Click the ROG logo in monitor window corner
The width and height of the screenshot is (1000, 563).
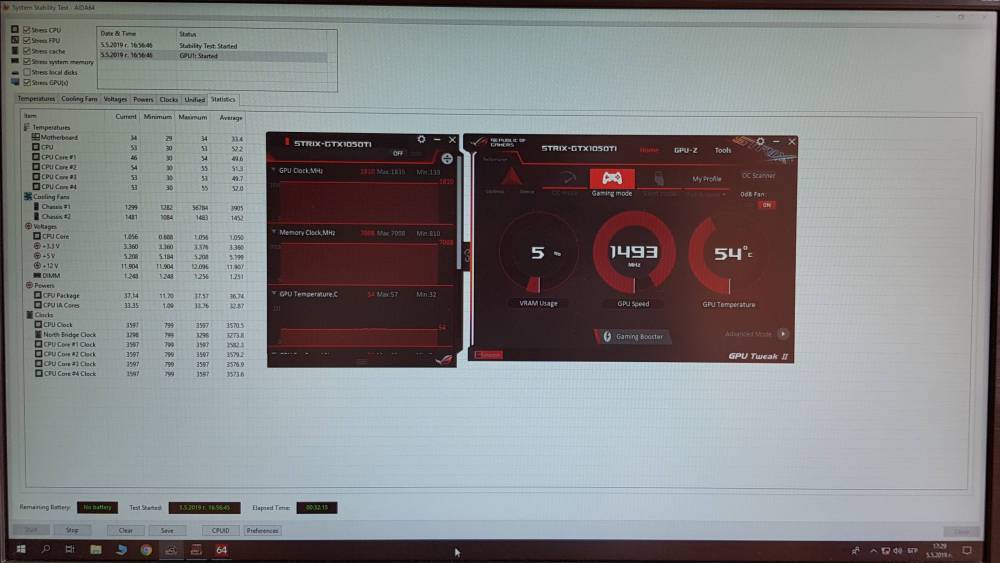(444, 360)
